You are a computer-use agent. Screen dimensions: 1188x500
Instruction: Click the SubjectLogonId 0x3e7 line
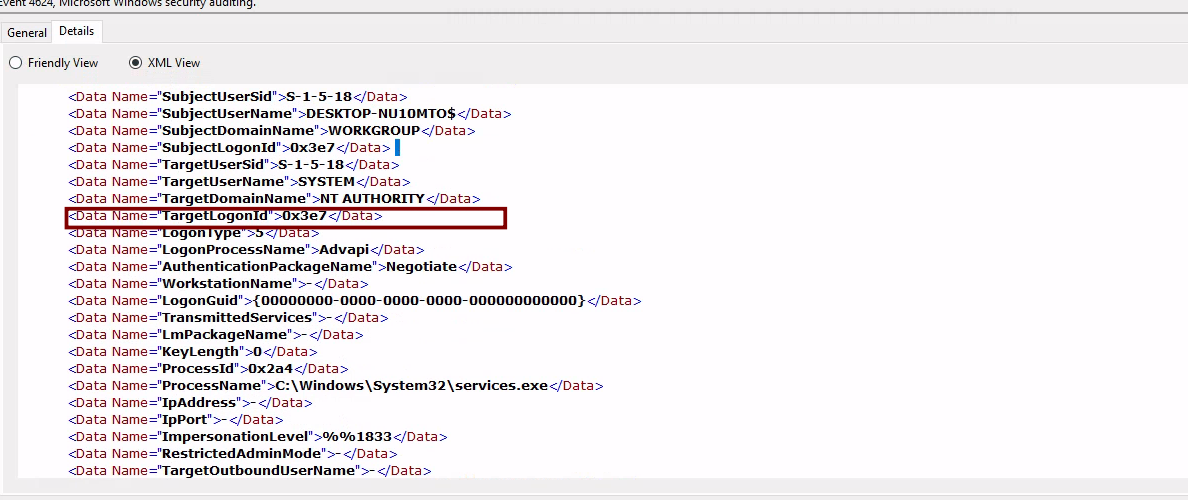coord(229,148)
